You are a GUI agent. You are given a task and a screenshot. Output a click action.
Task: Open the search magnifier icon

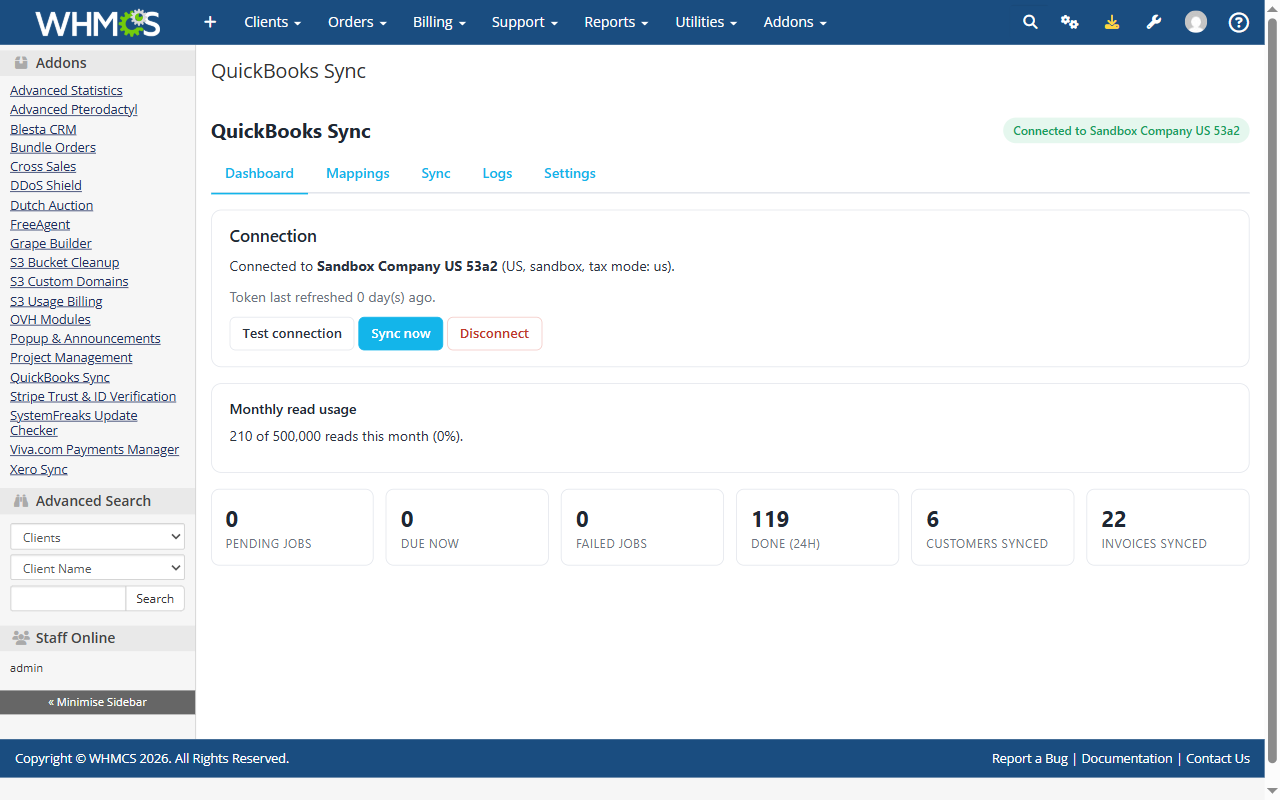(1030, 22)
